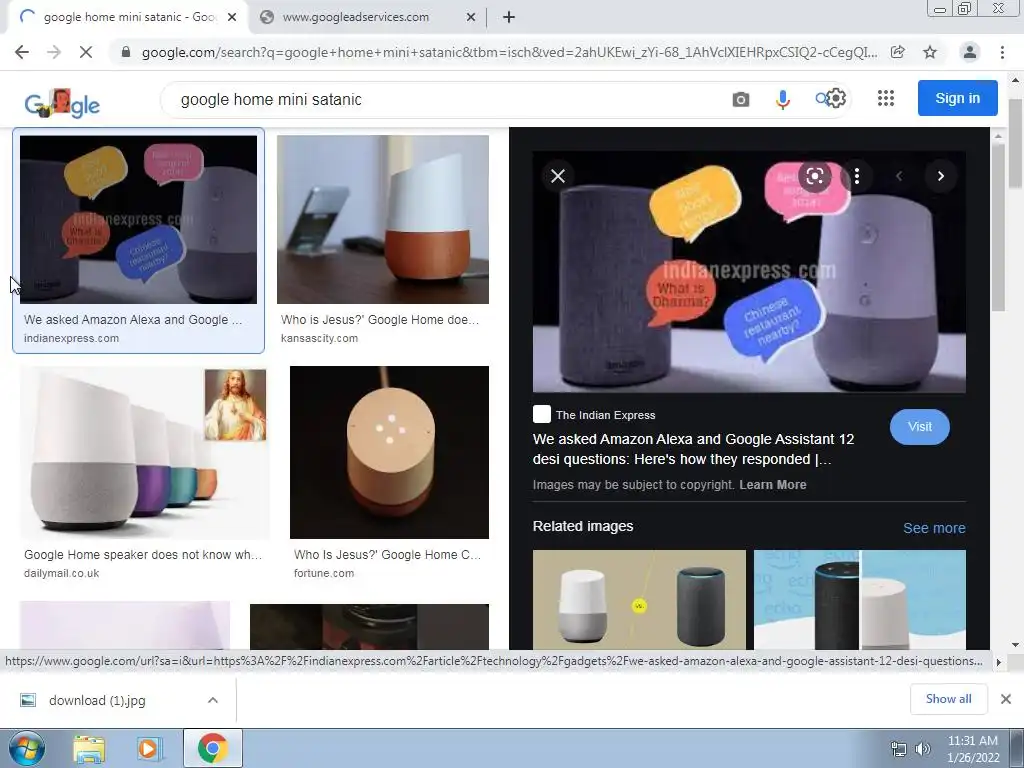Open preview panel more options dots

point(857,176)
